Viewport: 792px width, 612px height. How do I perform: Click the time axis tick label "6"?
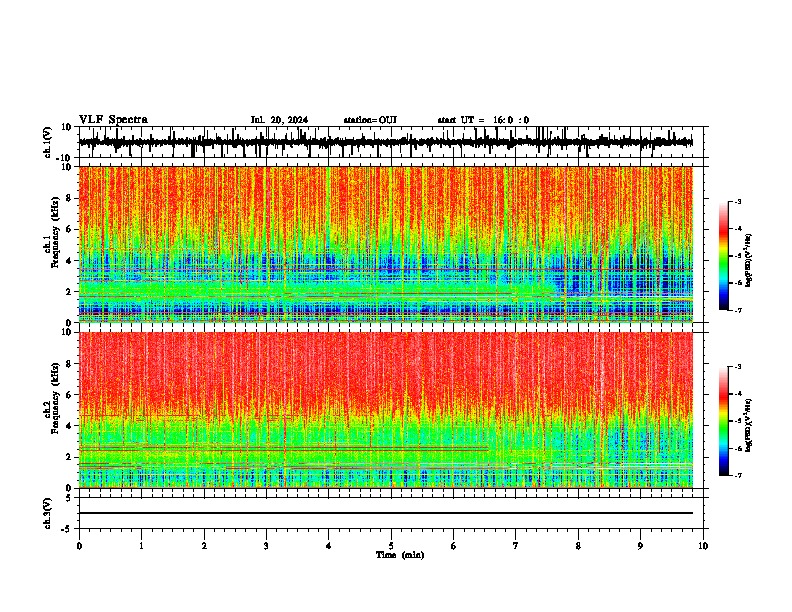(454, 546)
